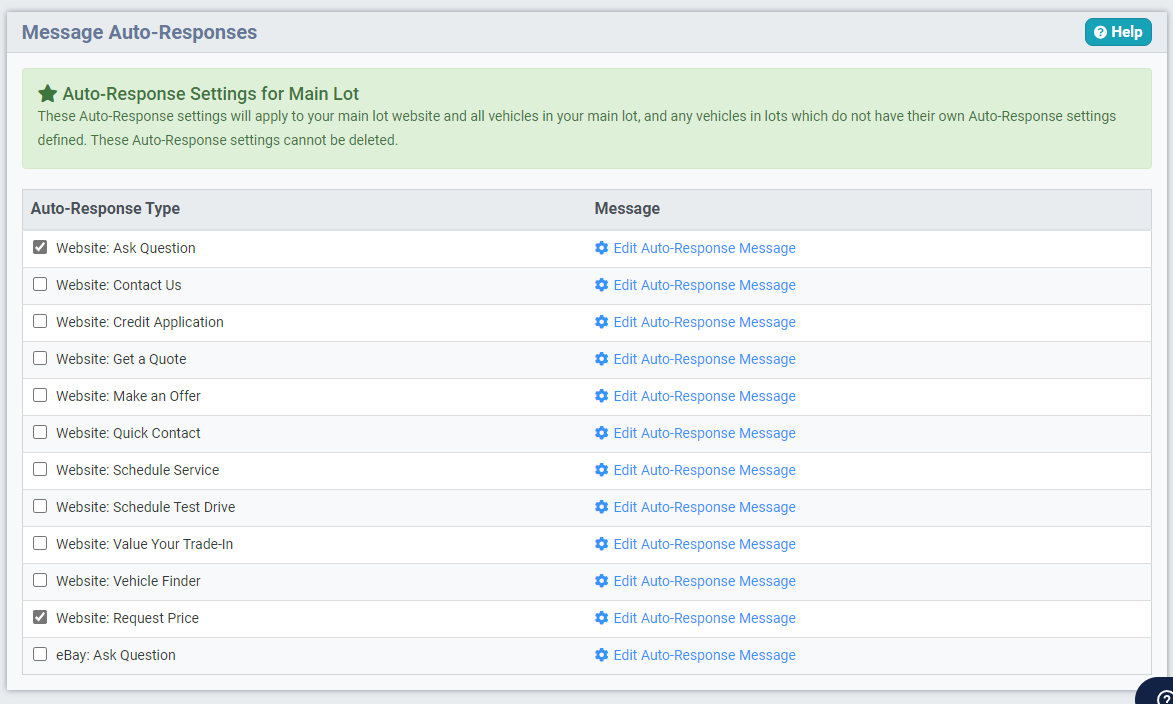Click the 'Website: Get a Quote' label text
This screenshot has height=704, width=1173.
point(121,359)
